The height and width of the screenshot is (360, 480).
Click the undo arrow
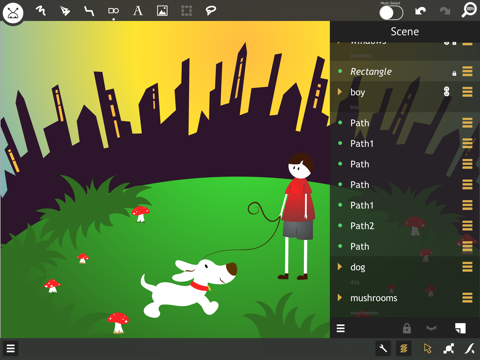click(420, 11)
